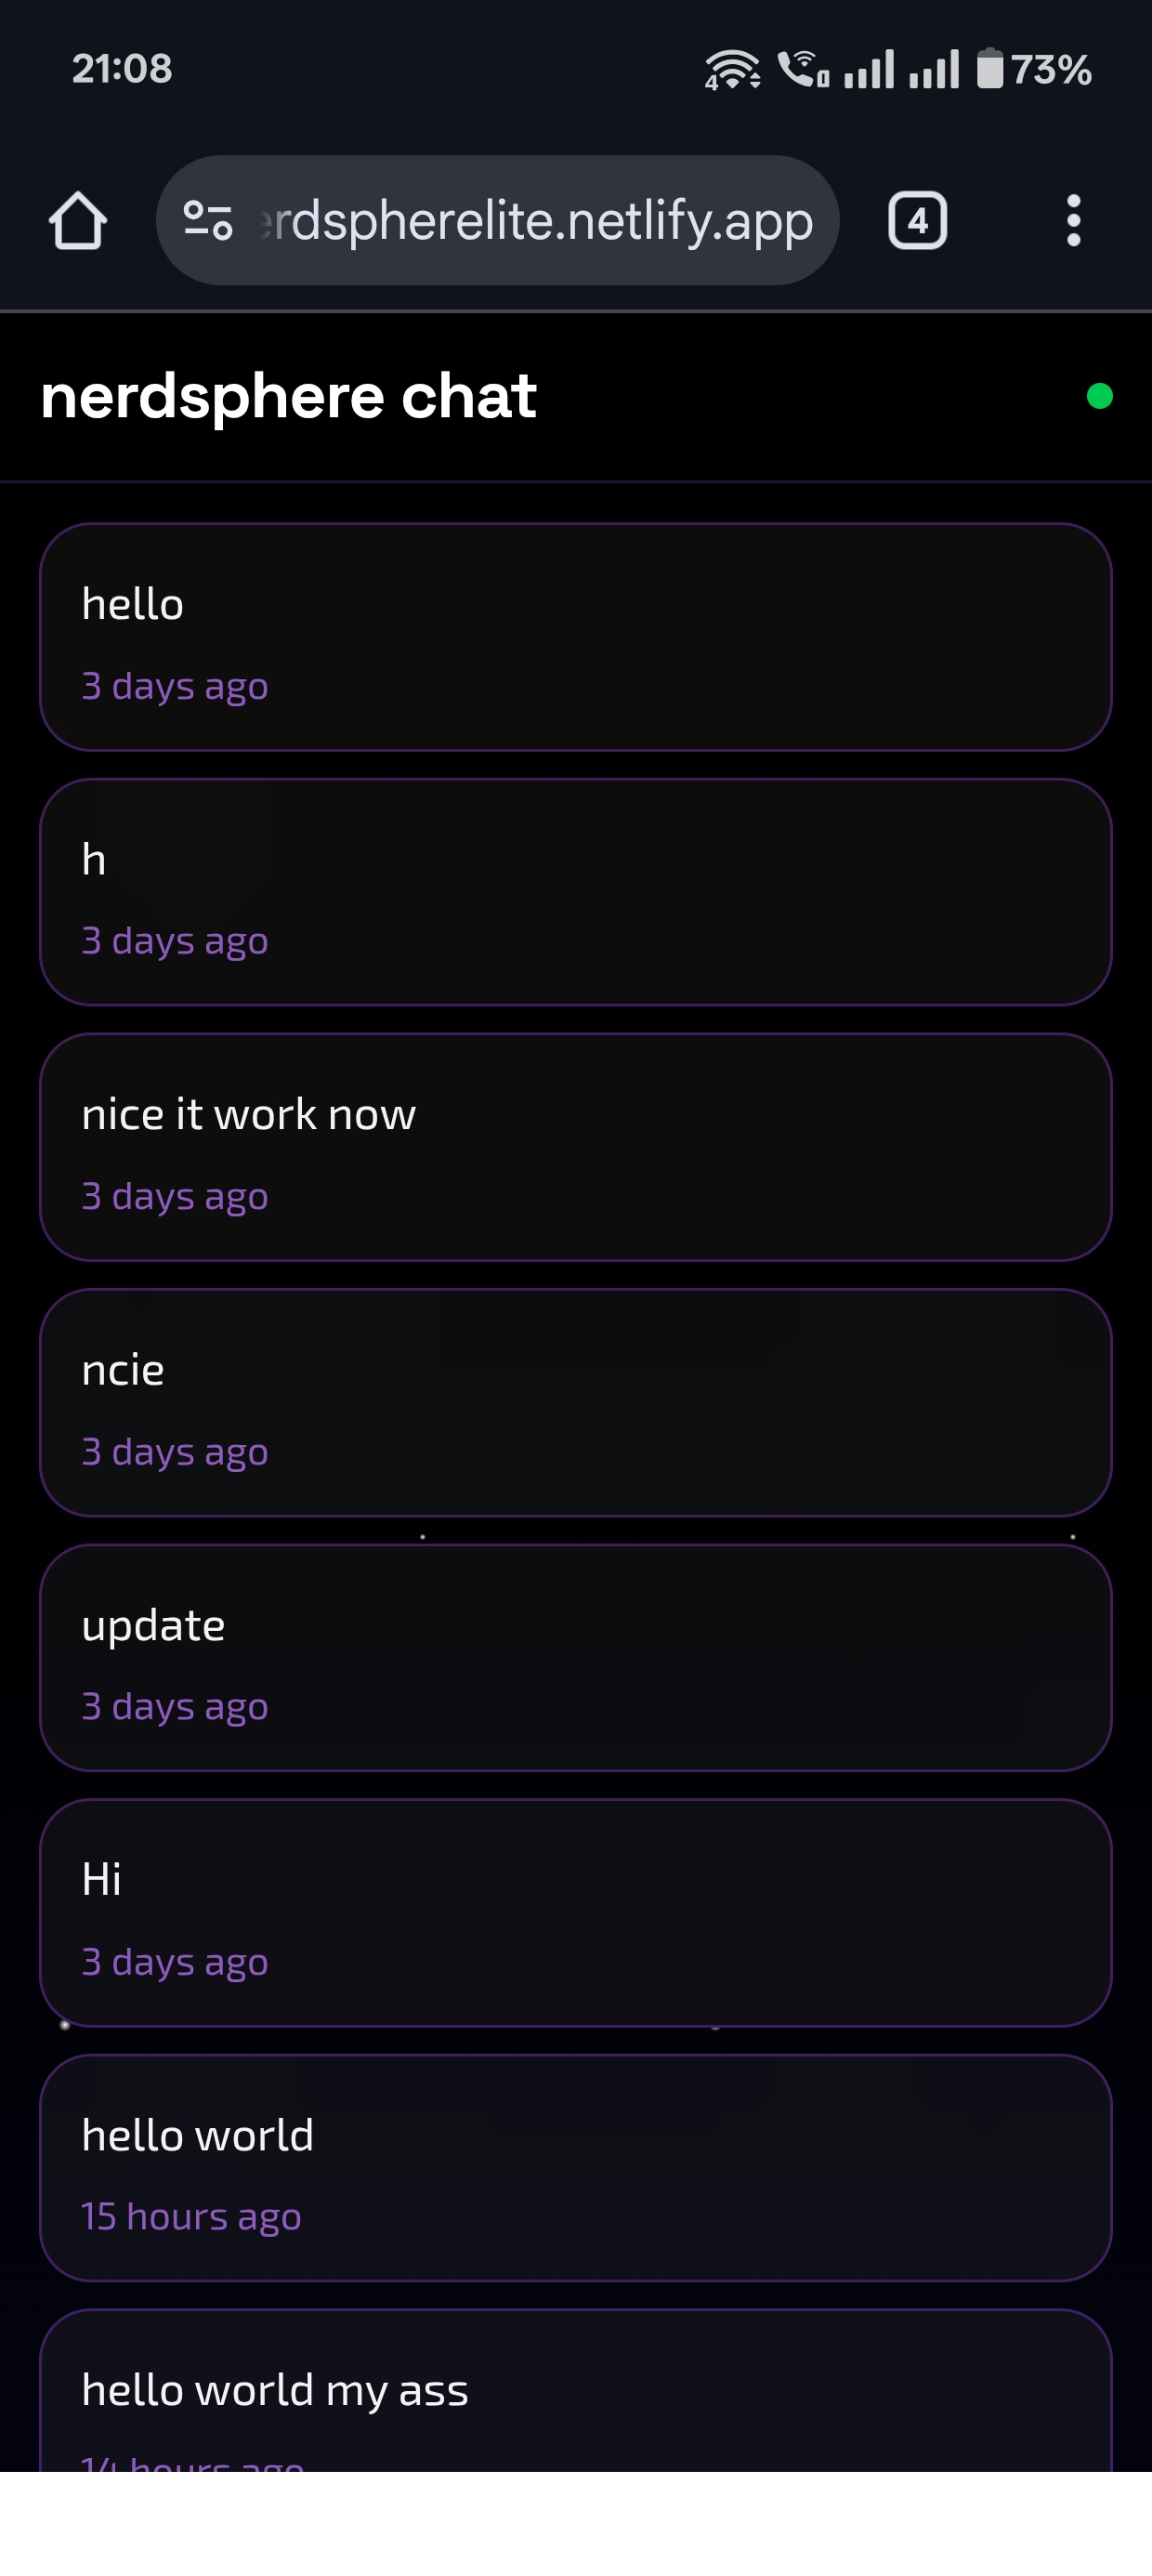Tap the browser home icon
Image resolution: width=1152 pixels, height=2576 pixels.
click(x=78, y=220)
